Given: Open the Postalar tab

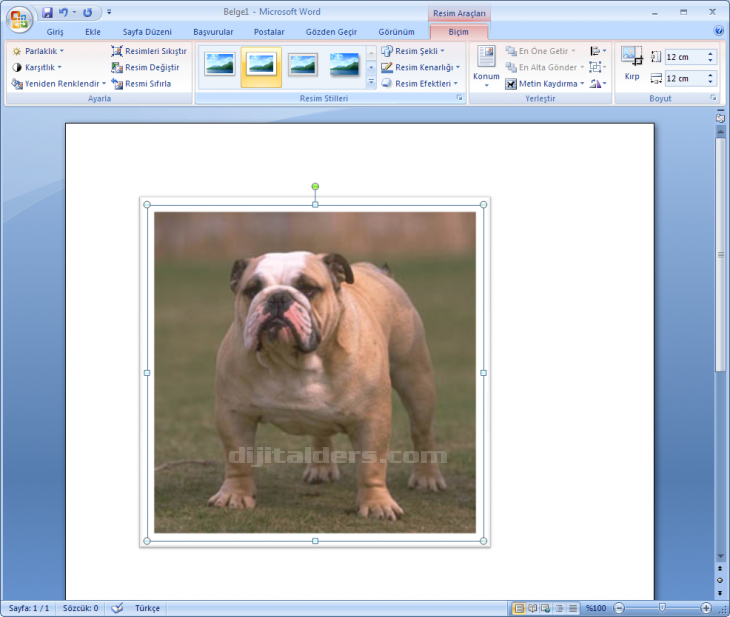Looking at the screenshot, I should tap(269, 32).
